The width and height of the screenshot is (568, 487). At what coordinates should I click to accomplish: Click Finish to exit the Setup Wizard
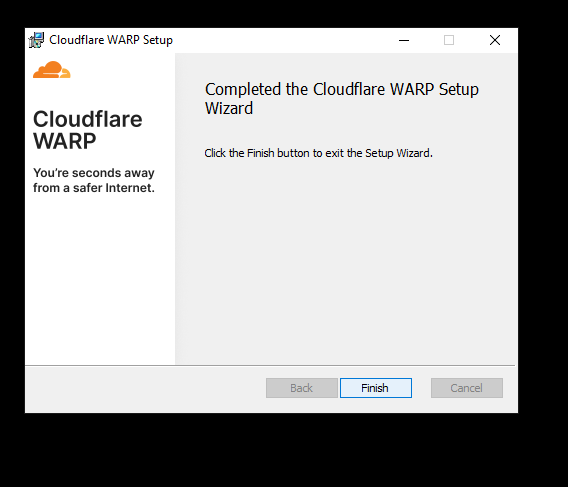click(376, 388)
